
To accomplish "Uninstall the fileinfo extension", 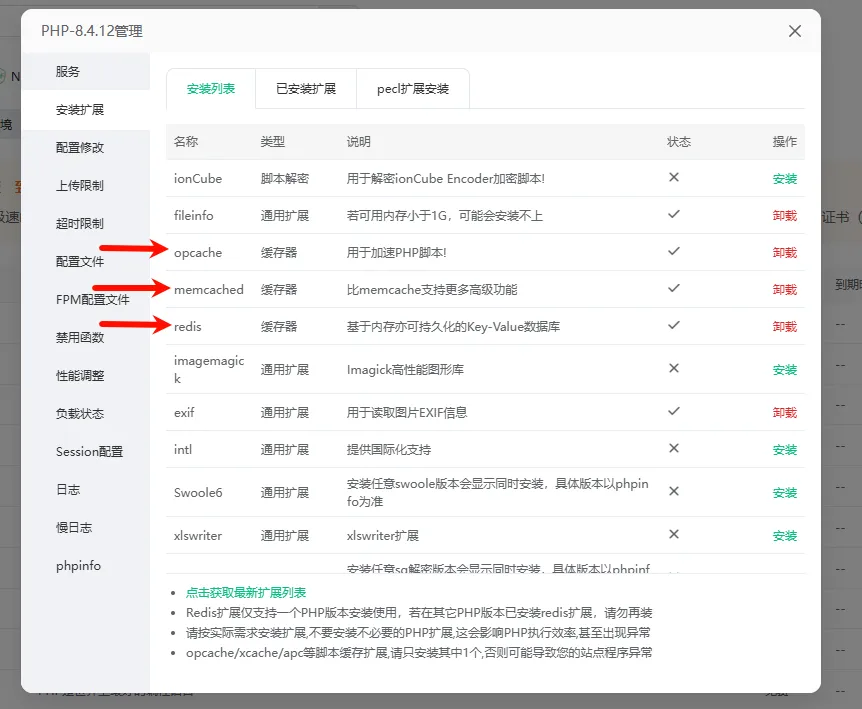I will pos(785,216).
